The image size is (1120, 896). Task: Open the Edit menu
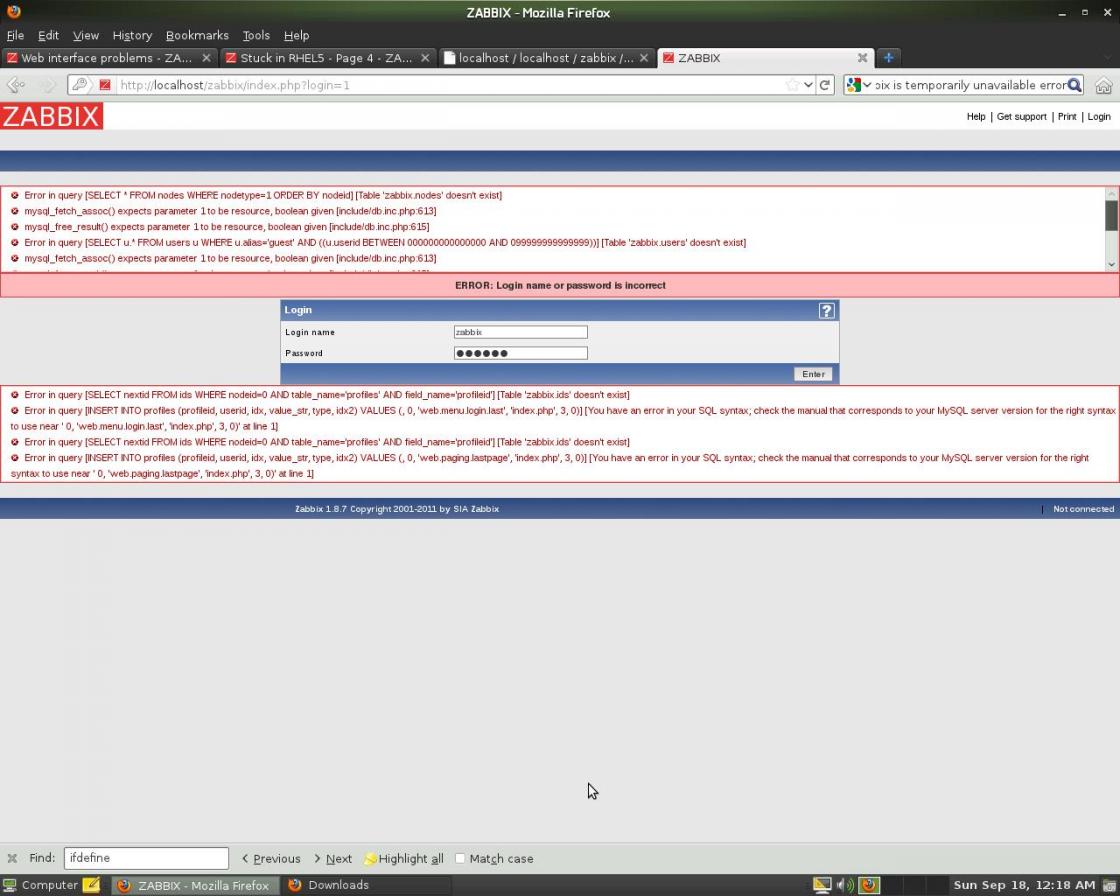pyautogui.click(x=48, y=35)
